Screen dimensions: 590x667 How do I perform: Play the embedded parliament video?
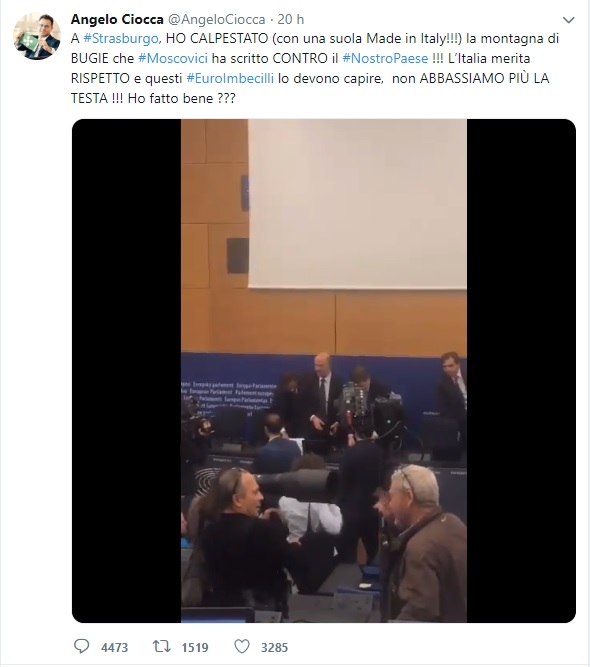point(324,371)
